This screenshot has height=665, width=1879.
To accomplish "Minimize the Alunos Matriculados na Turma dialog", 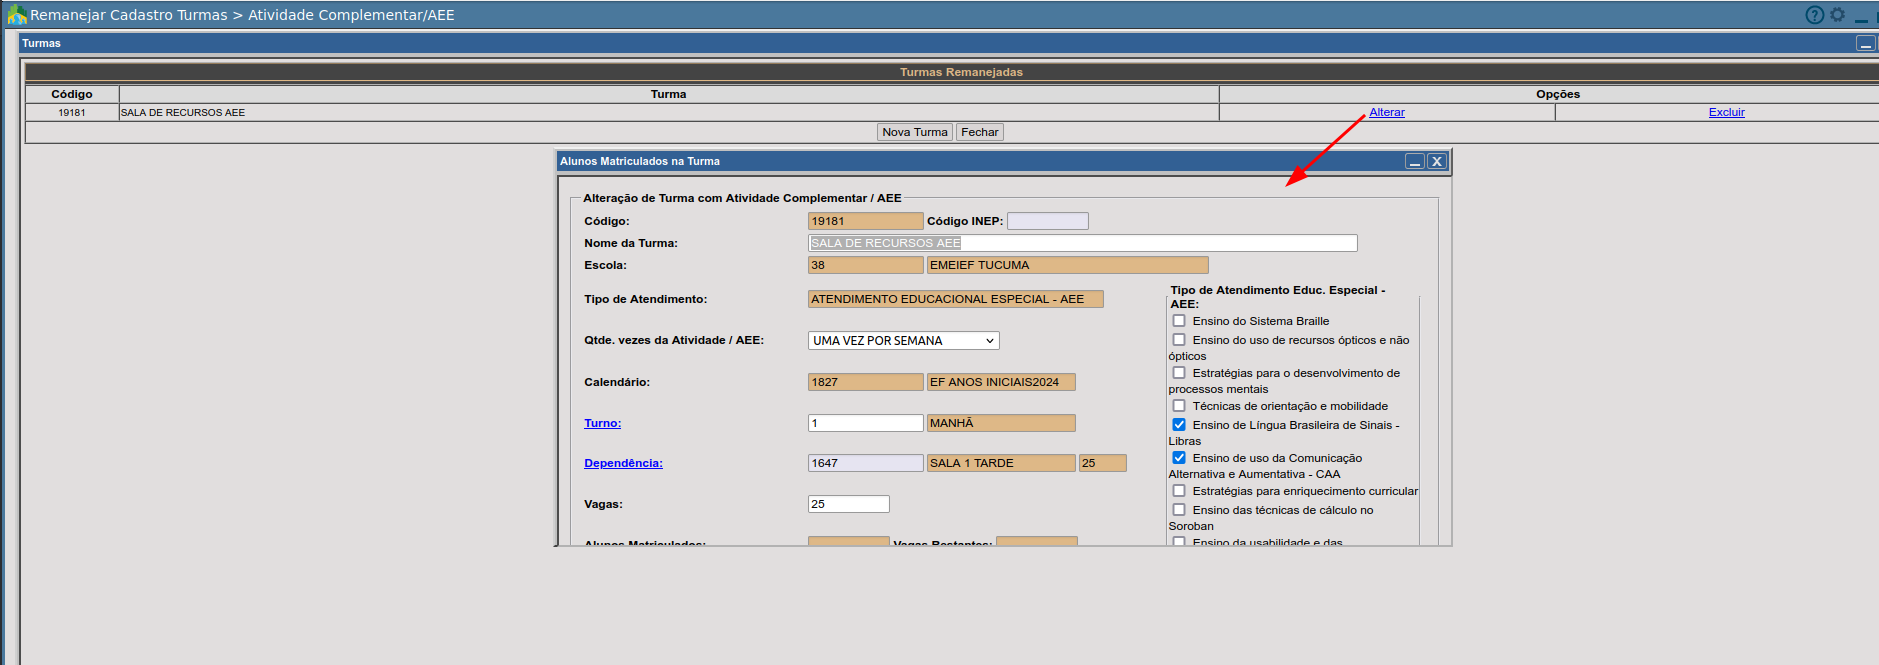I will click(x=1415, y=161).
